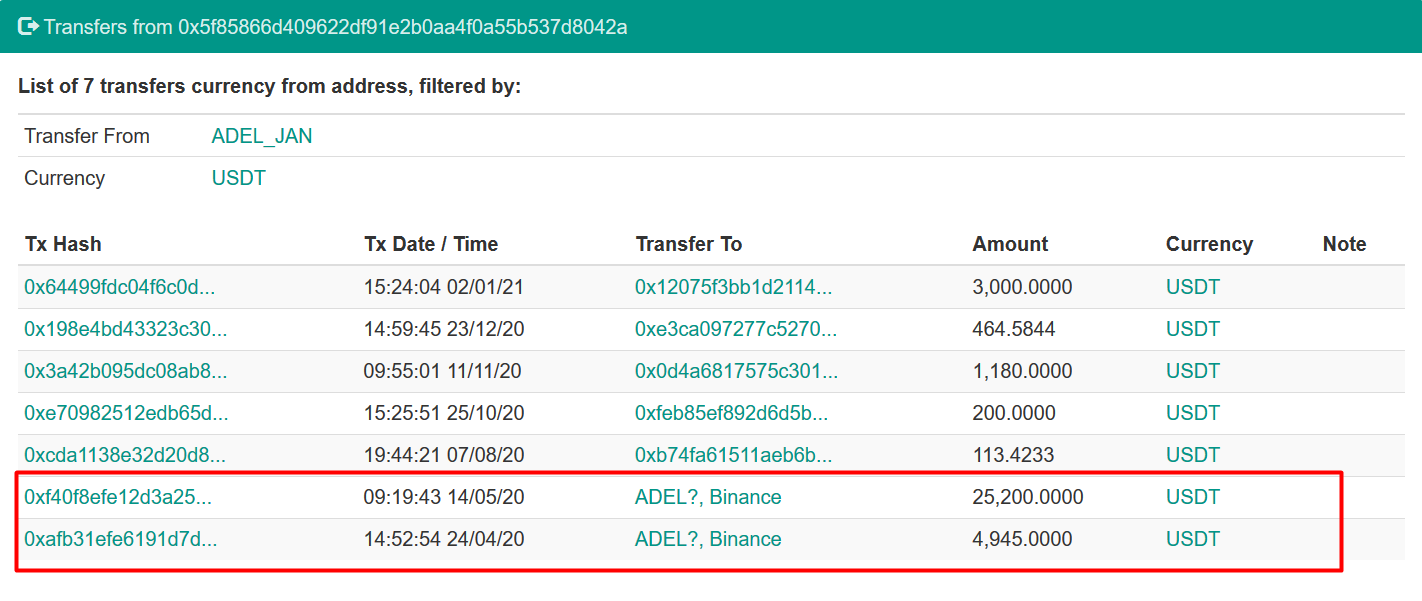Click the 14:52:54 24/04/20 timestamp
Viewport: 1422px width, 601px height.
(444, 539)
